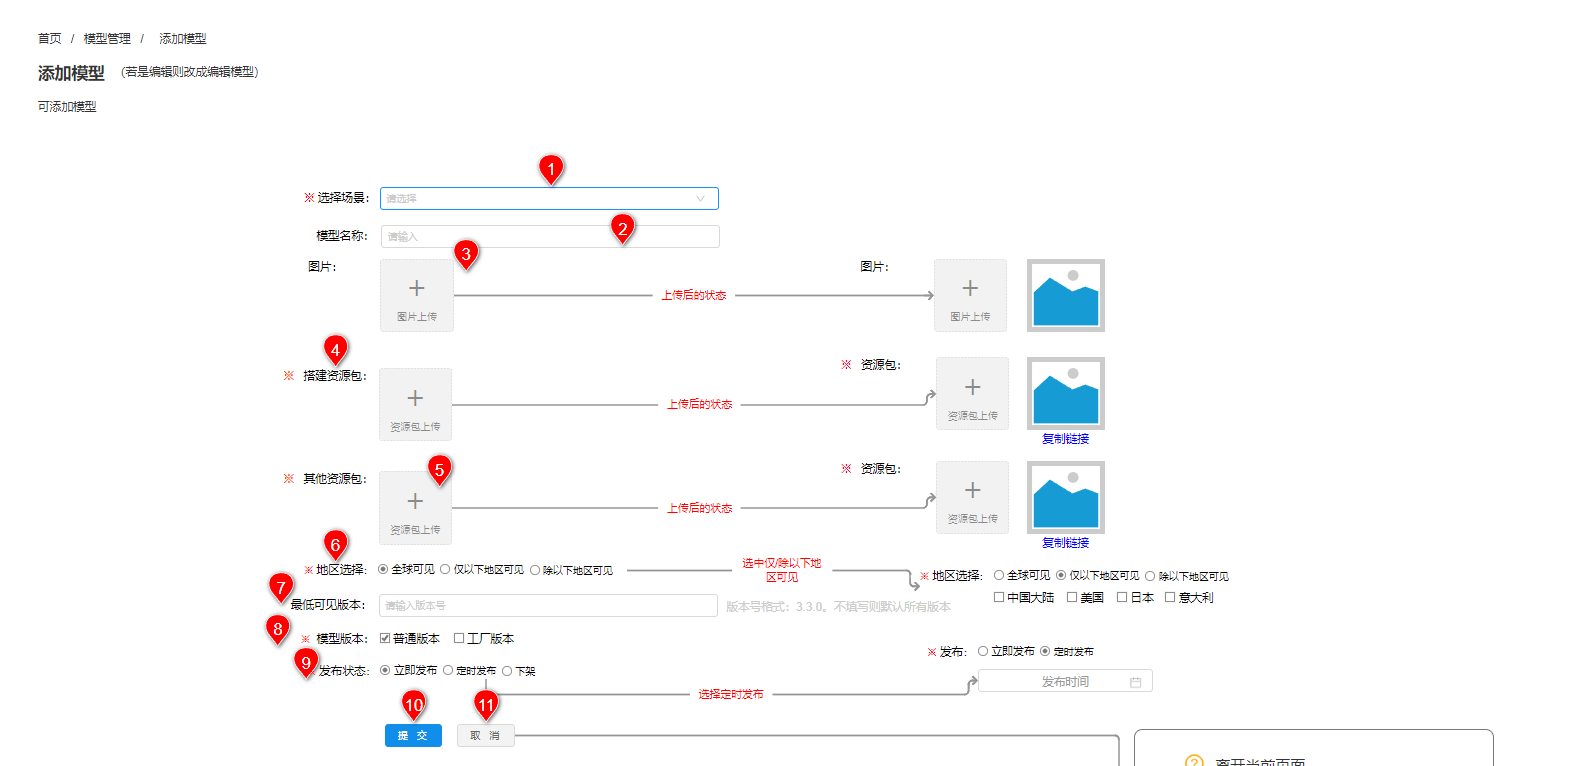The width and height of the screenshot is (1577, 766).
Task: Select right 立即发布 radio button
Action: click(983, 651)
